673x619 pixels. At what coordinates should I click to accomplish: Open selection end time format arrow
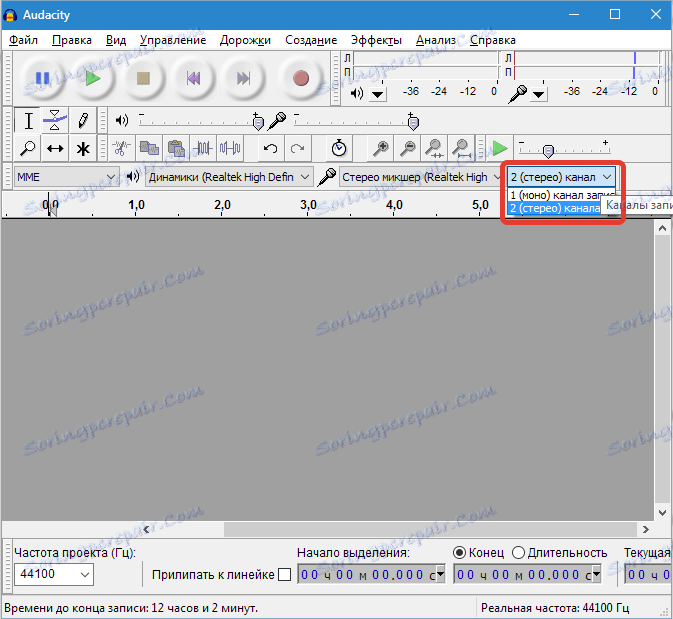tap(596, 574)
